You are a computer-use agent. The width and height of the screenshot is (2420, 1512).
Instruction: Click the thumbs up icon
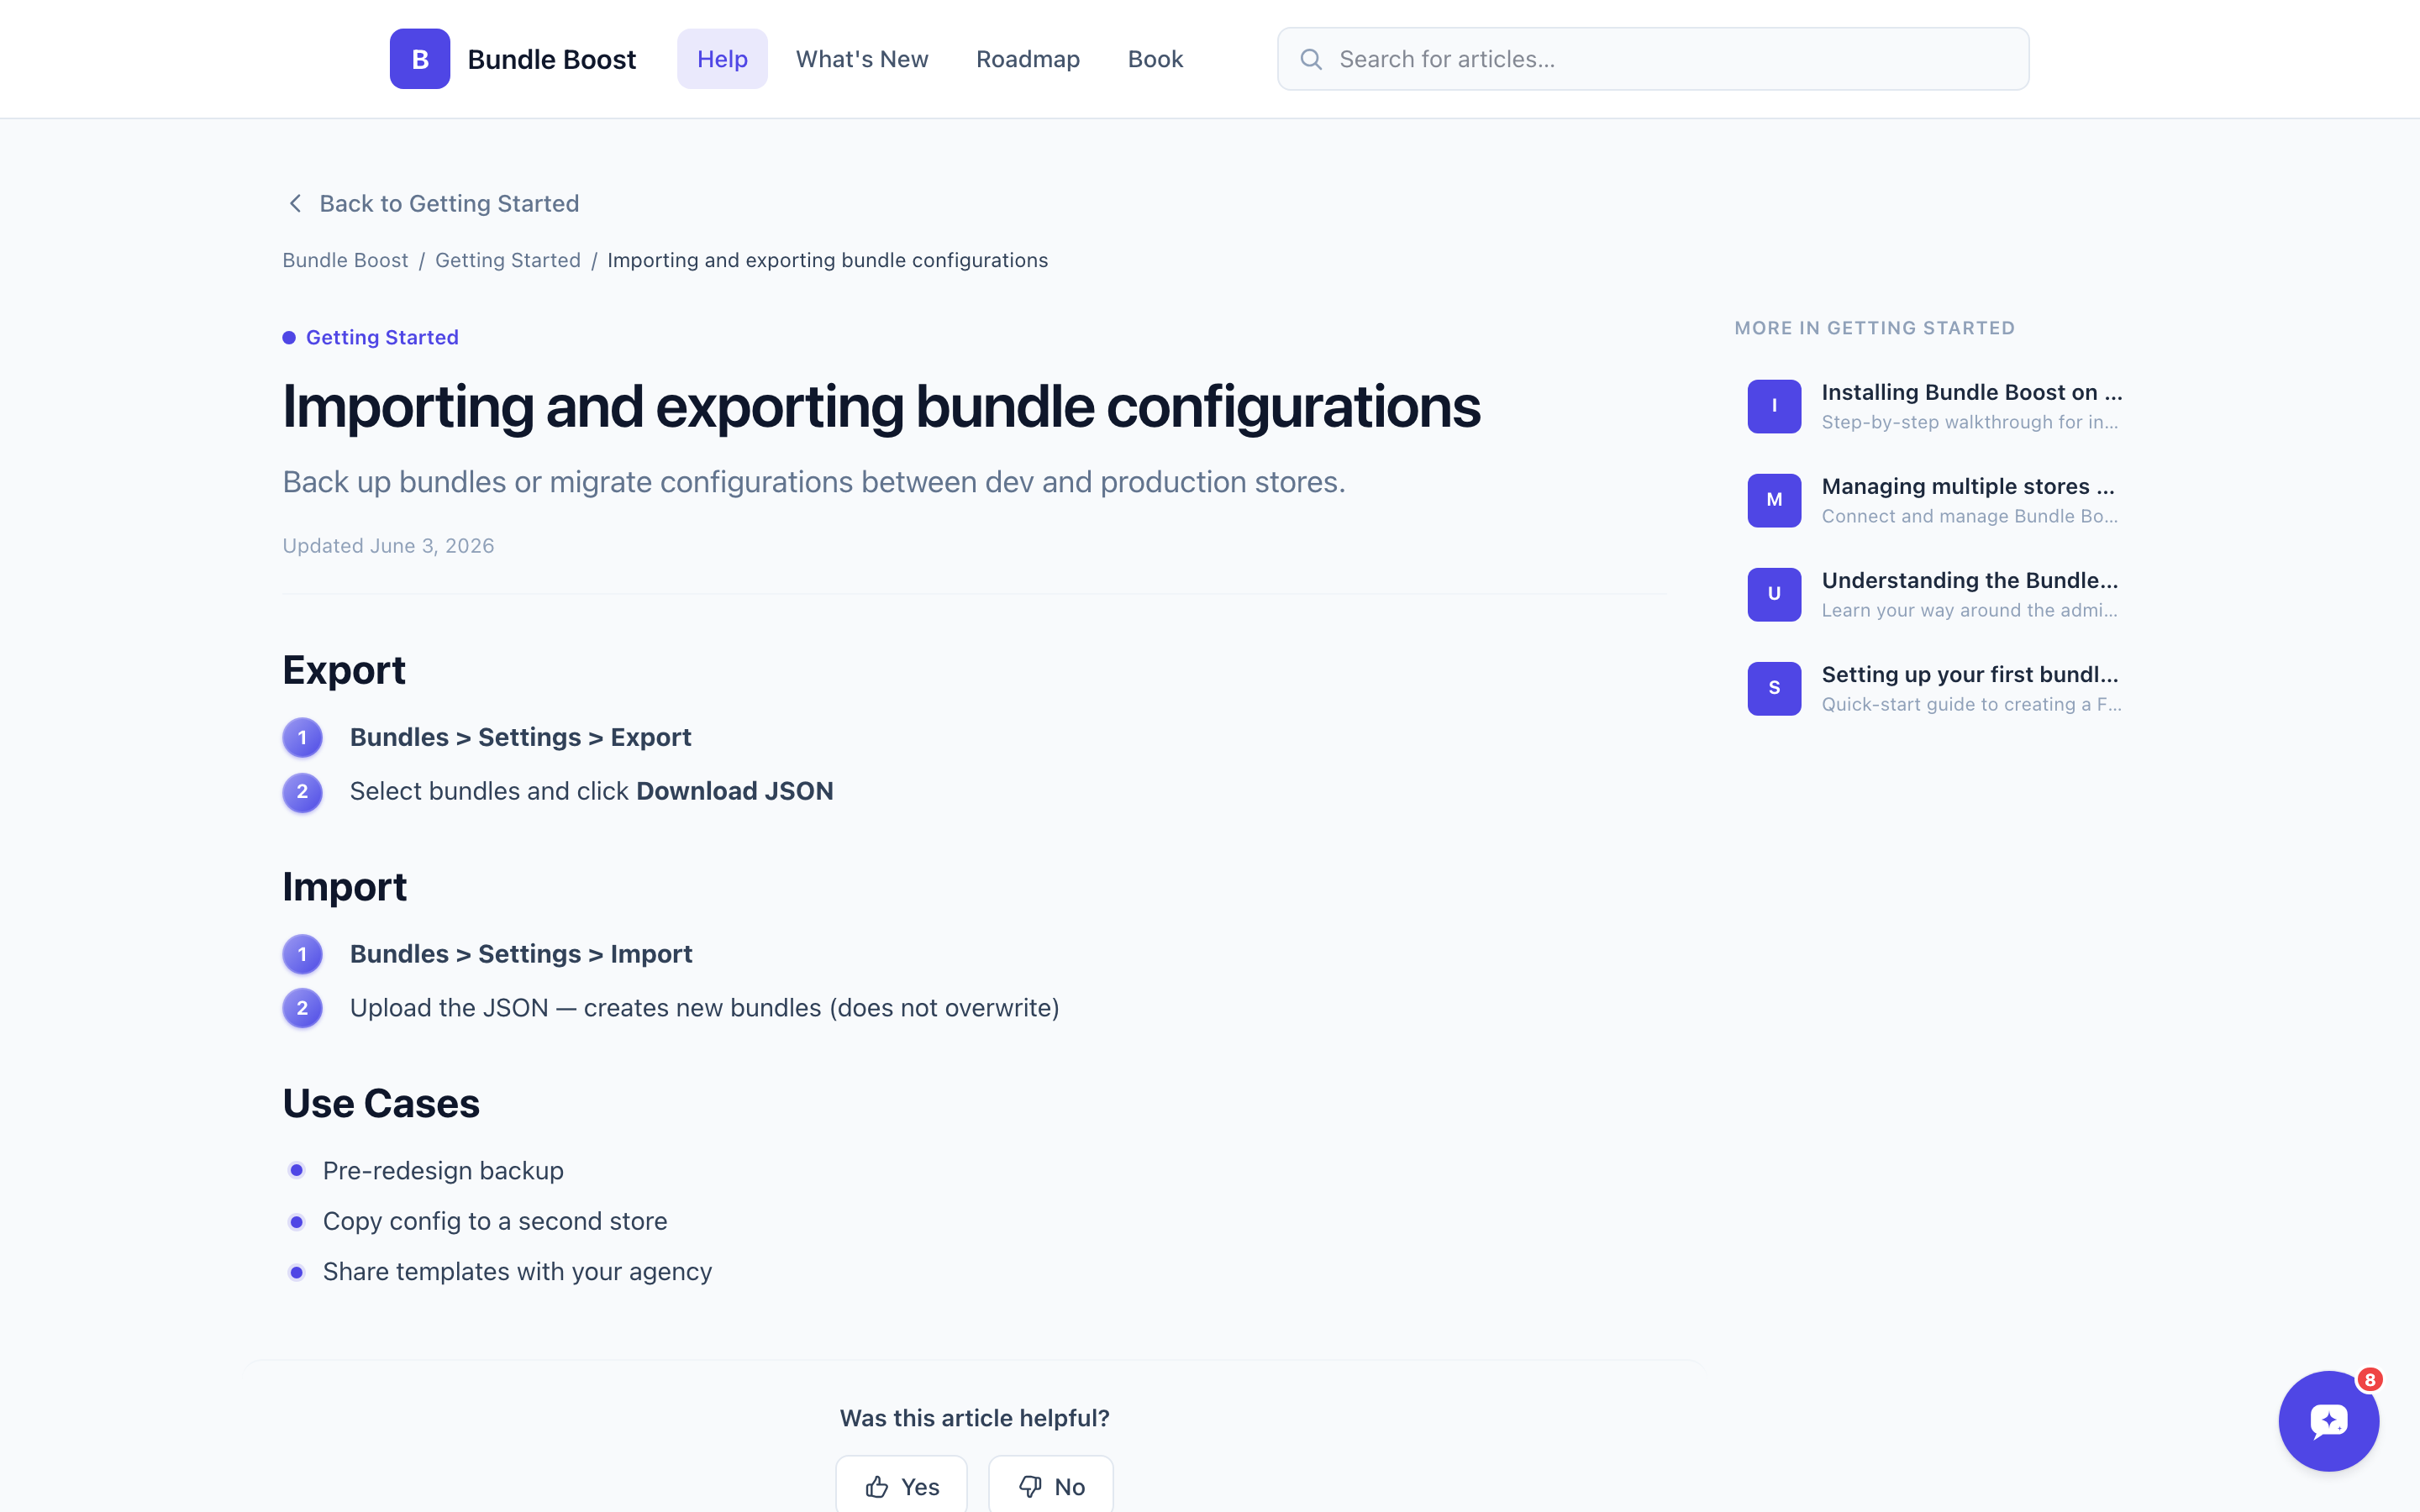coord(877,1486)
